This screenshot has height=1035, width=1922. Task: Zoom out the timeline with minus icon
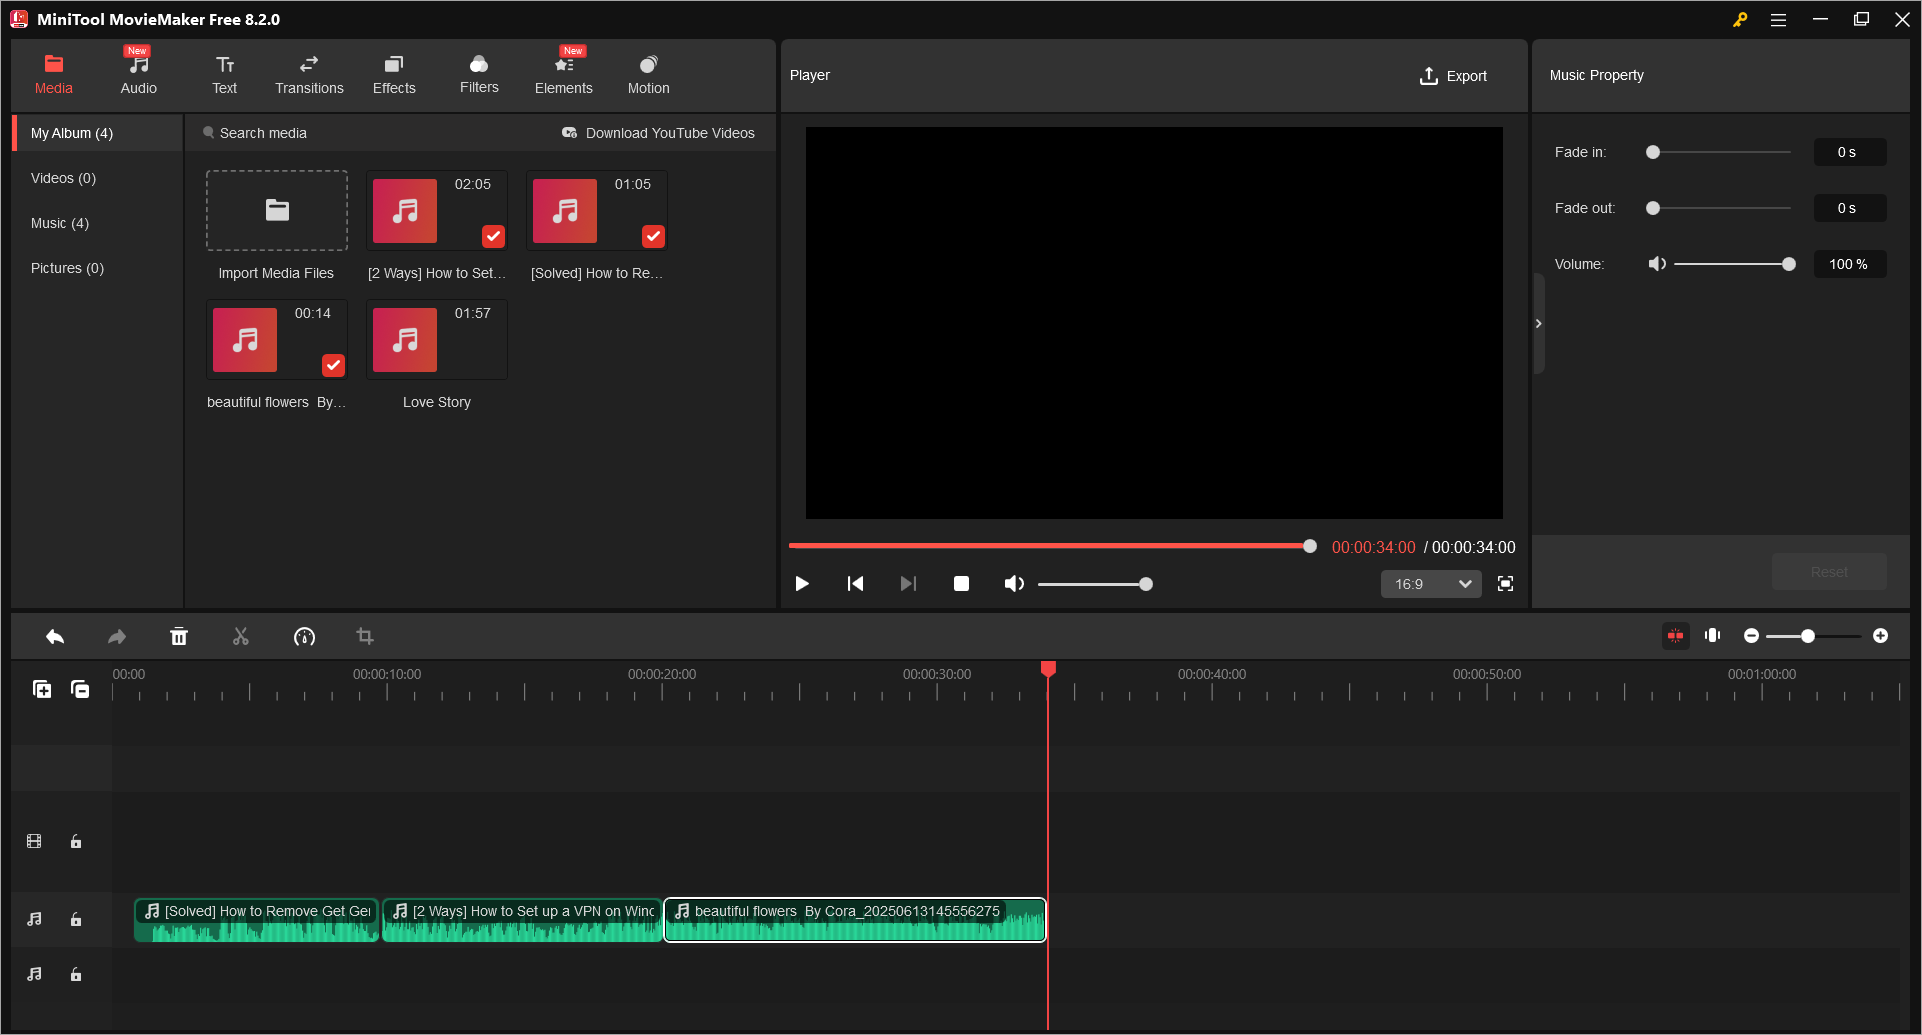pyautogui.click(x=1751, y=636)
